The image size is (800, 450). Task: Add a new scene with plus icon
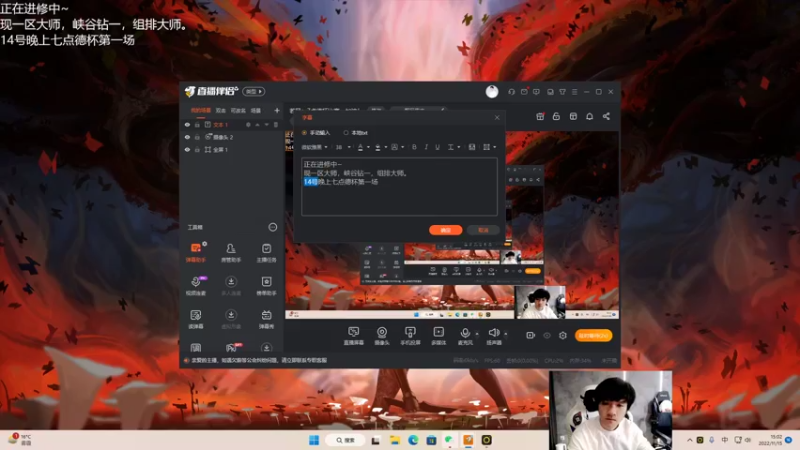pyautogui.click(x=277, y=110)
